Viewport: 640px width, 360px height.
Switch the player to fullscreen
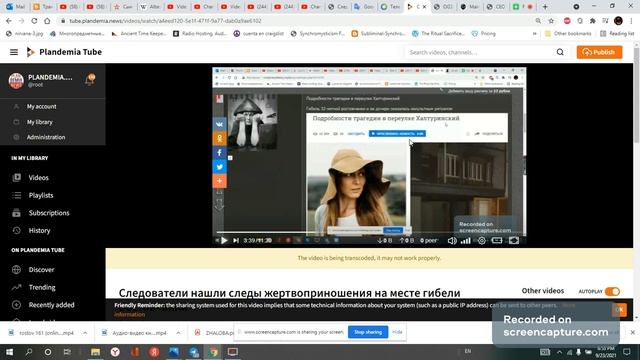click(x=514, y=240)
